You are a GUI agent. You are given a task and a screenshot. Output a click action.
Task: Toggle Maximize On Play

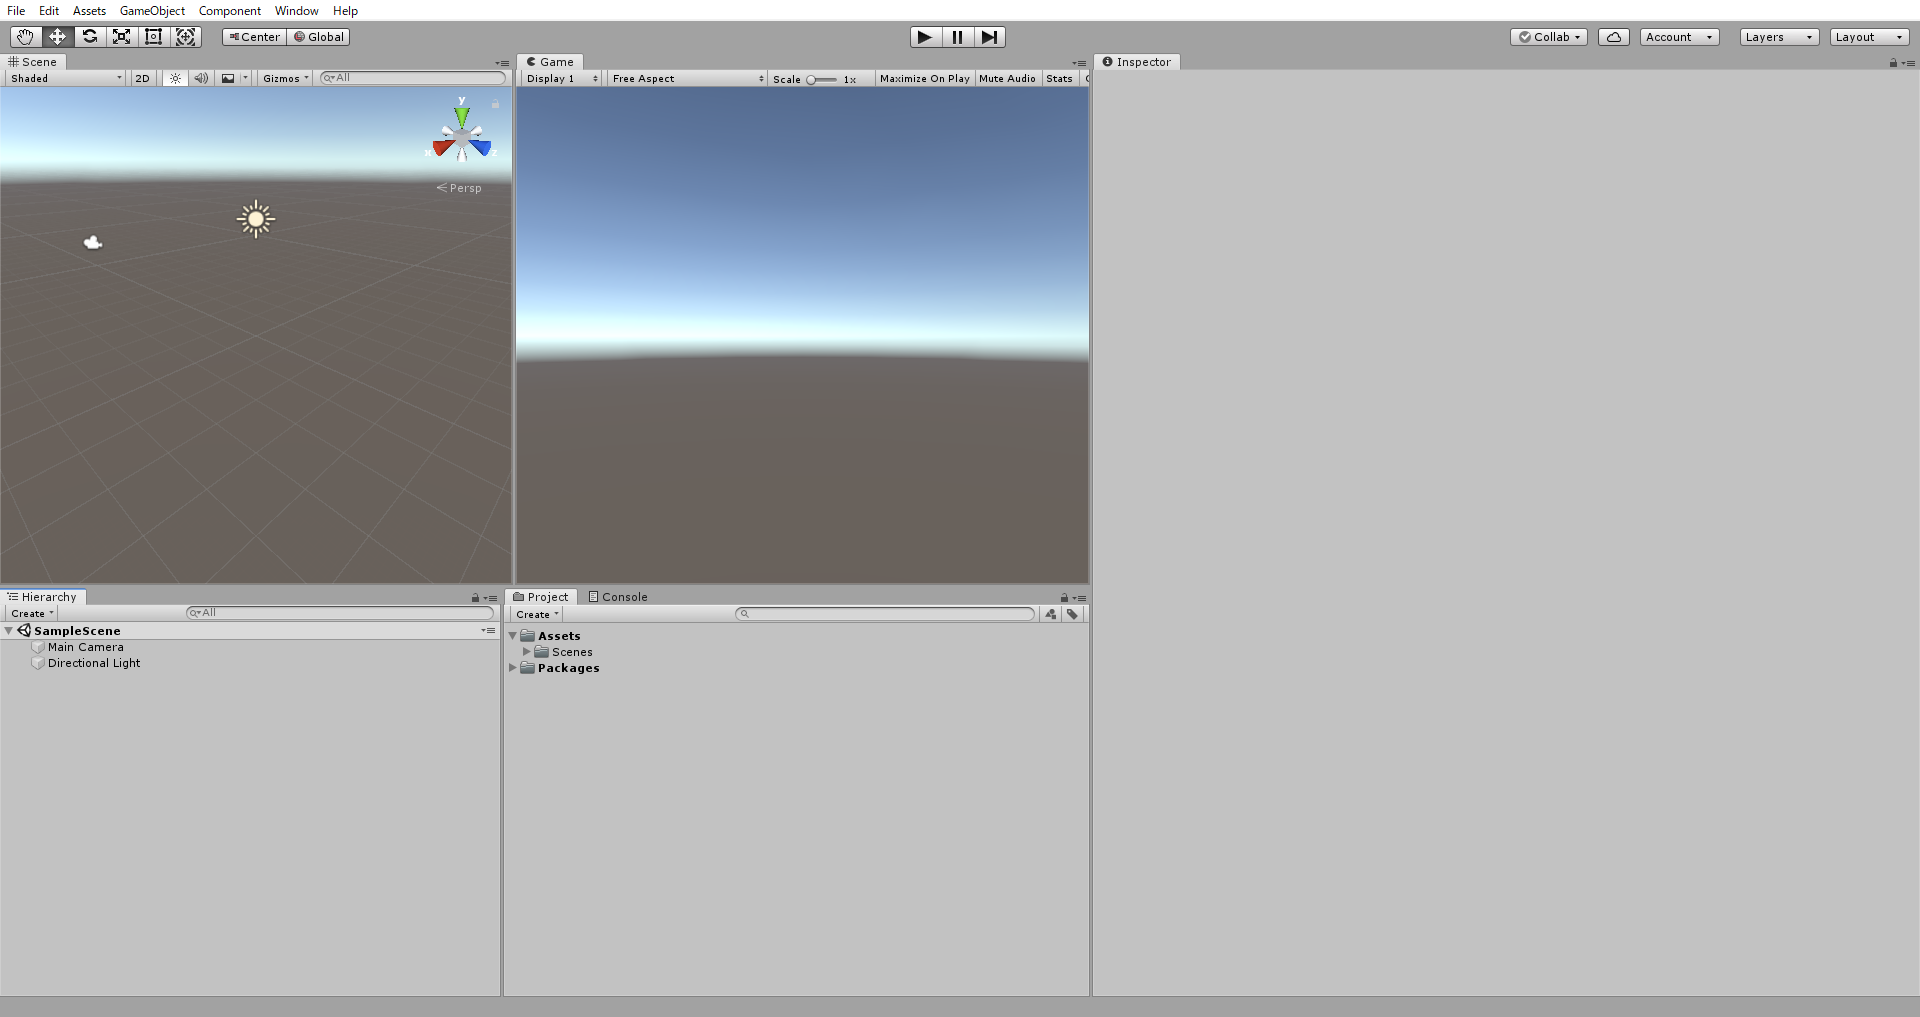(x=924, y=78)
